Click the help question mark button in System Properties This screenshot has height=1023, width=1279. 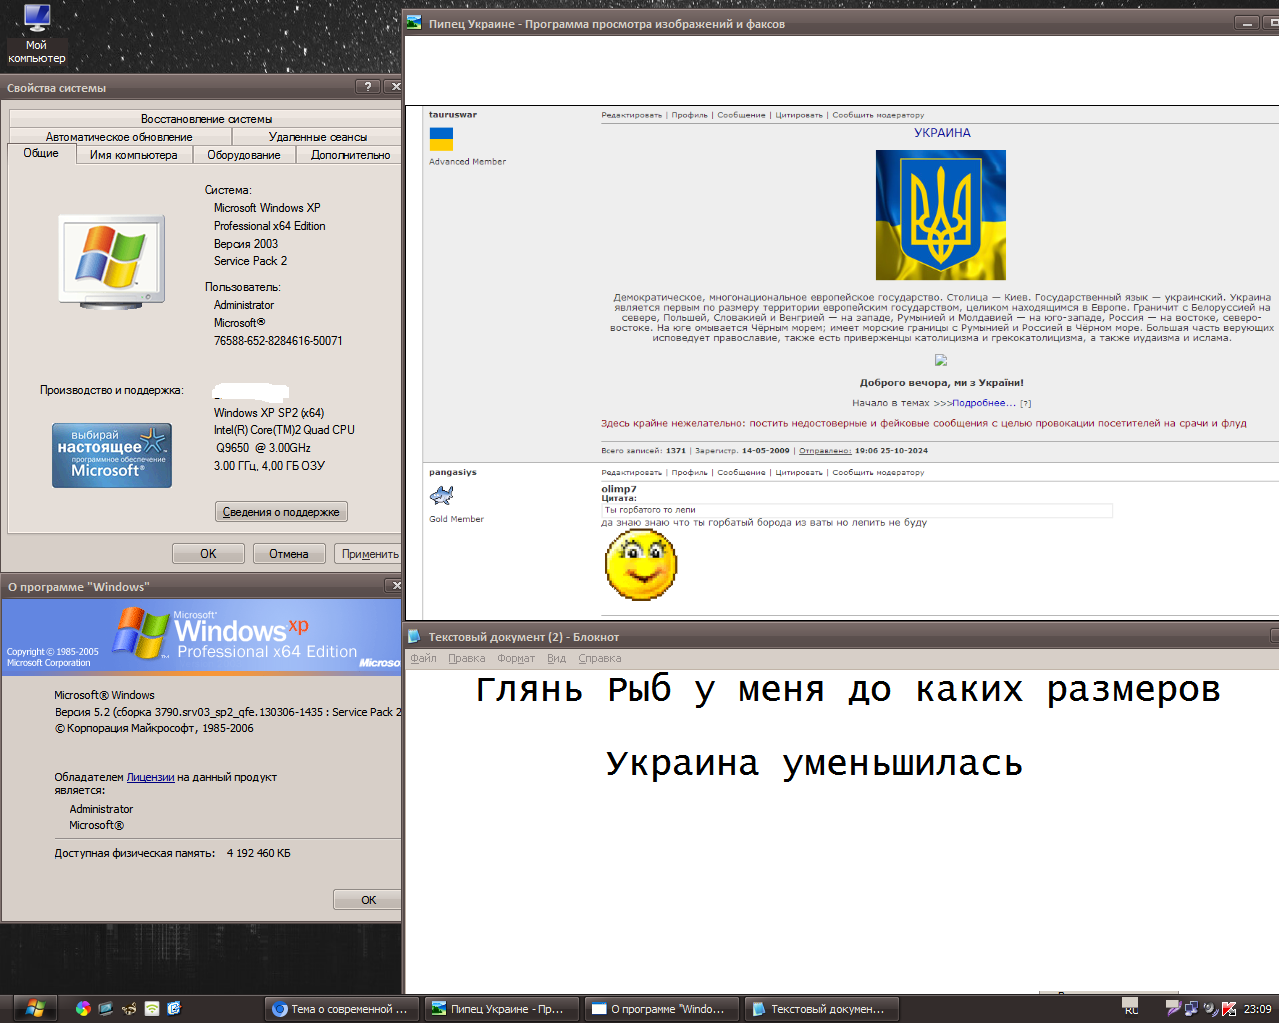coord(368,87)
